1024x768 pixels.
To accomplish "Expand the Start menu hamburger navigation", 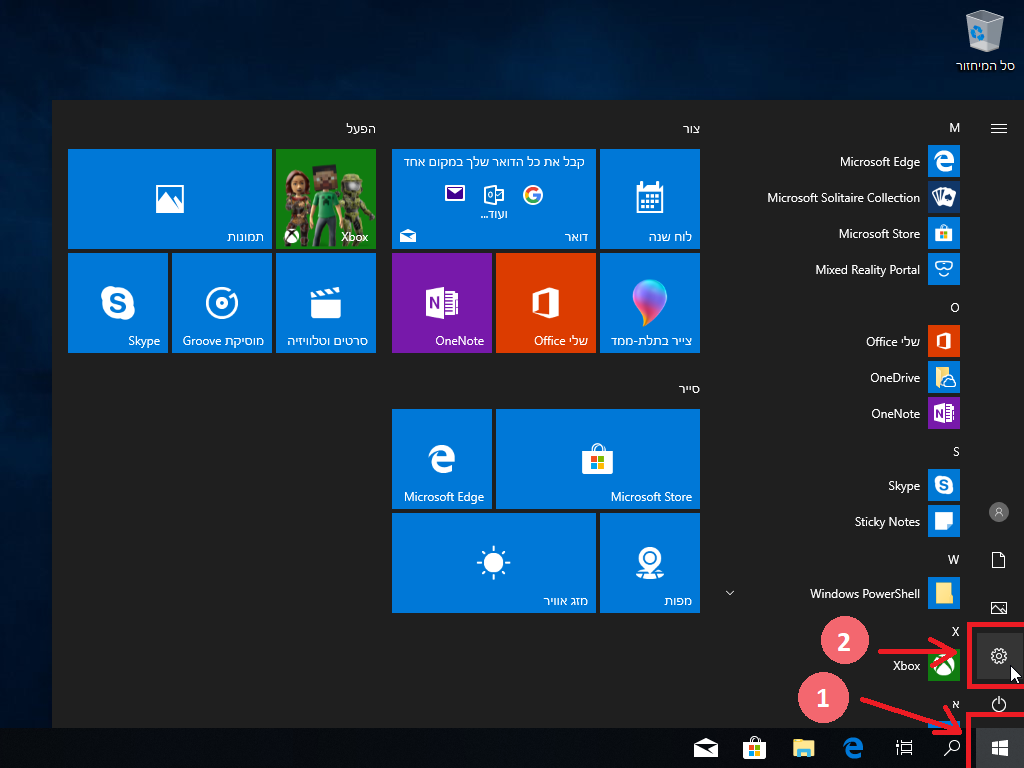I will coord(999,129).
